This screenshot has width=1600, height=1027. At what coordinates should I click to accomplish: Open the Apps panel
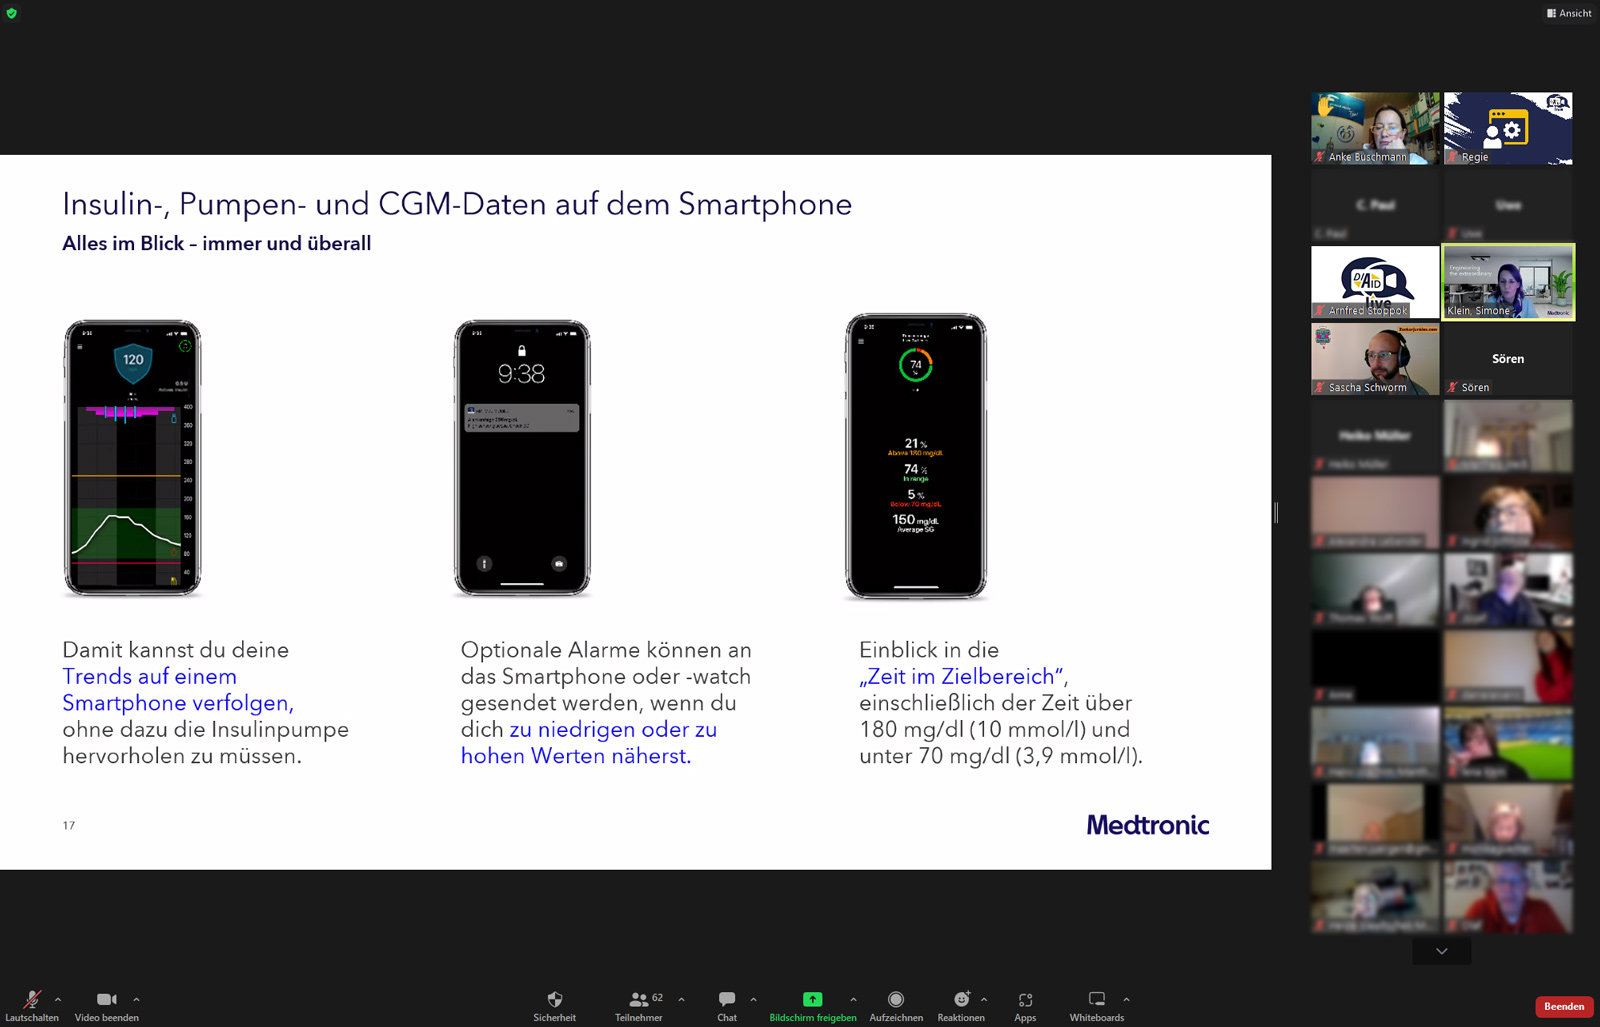pyautogui.click(x=1025, y=1005)
